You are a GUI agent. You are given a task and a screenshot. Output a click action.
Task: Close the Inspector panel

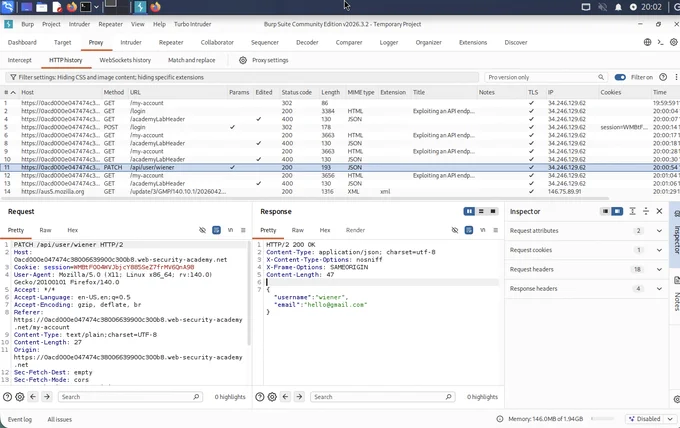point(659,211)
